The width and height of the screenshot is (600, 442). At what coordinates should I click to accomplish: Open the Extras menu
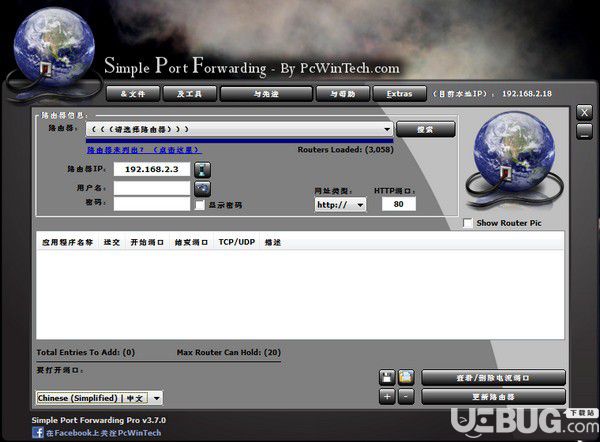click(399, 94)
